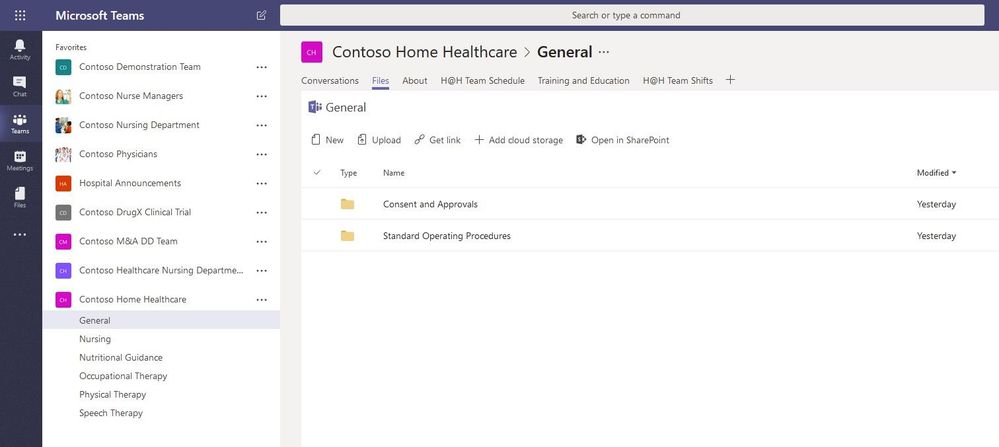Click the search or command box
The height and width of the screenshot is (447, 999).
pyautogui.click(x=632, y=15)
